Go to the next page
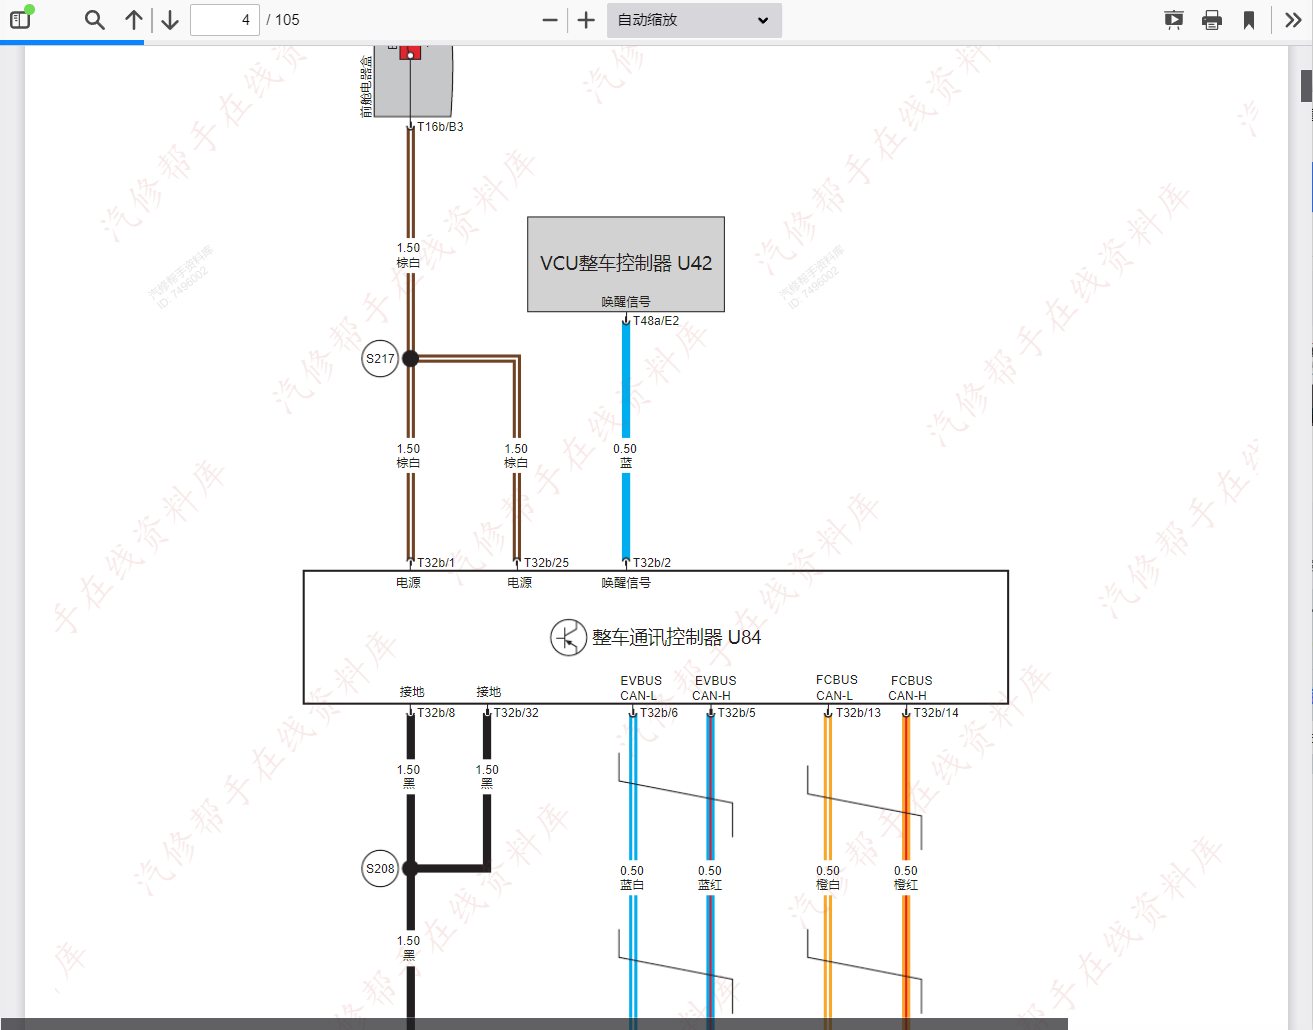Screen dimensions: 1313x1030 [170, 20]
